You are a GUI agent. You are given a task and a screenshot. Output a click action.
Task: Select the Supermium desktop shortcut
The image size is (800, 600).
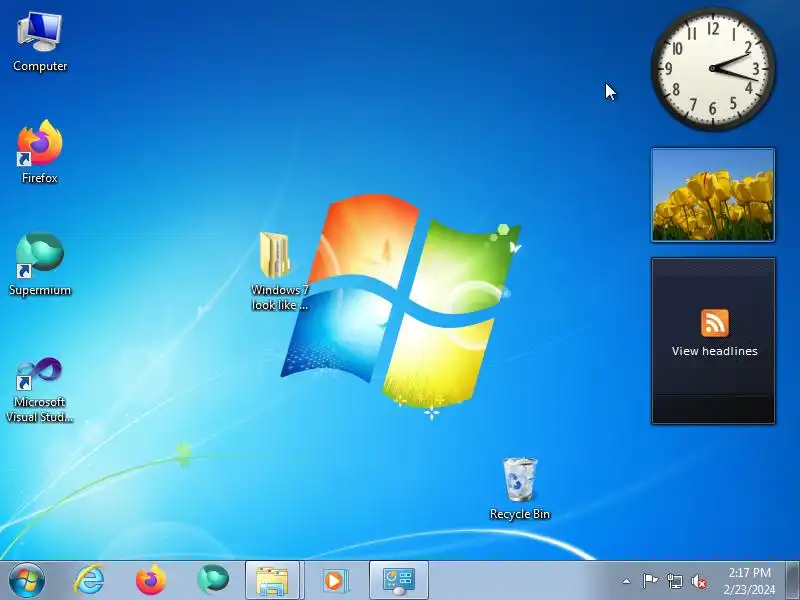point(40,264)
